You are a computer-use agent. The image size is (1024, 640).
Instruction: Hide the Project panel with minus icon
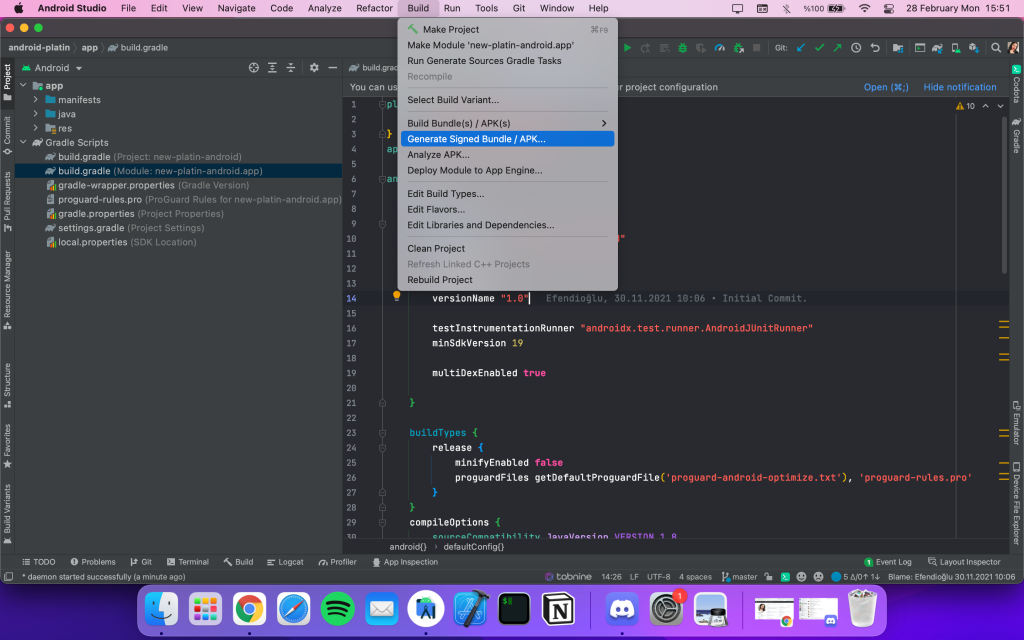[332, 68]
